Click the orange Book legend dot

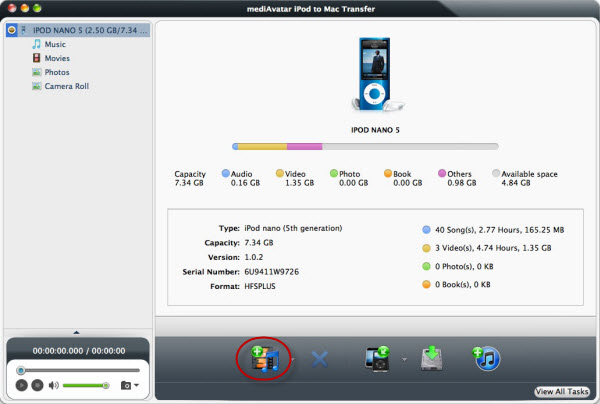tap(388, 173)
